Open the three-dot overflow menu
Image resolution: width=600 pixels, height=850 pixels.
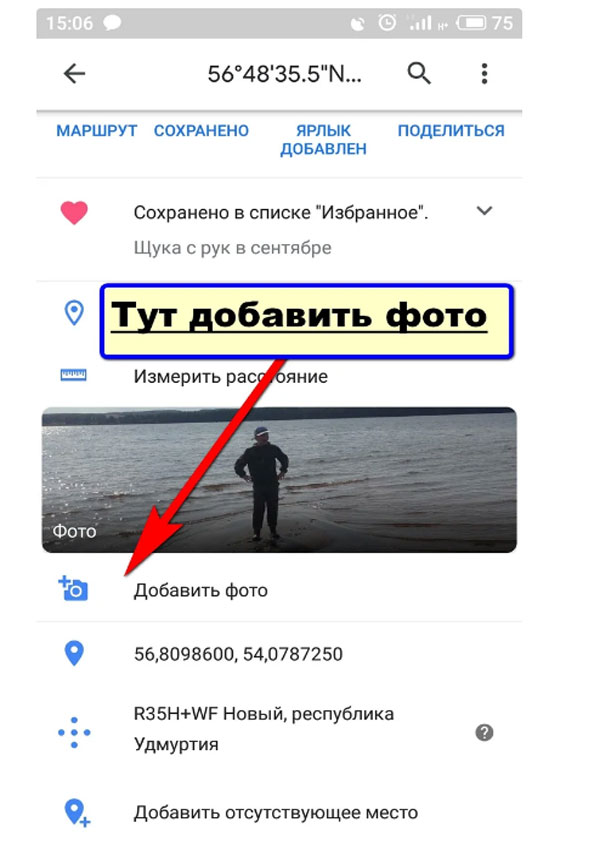pos(484,74)
